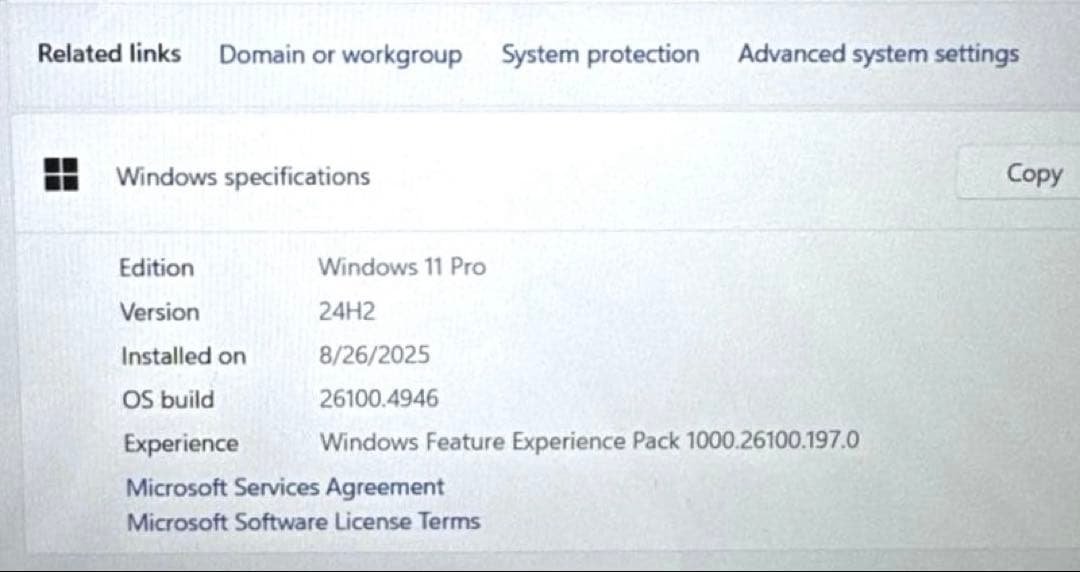Select the Windows 11 Pro edition value
This screenshot has height=572, width=1080.
tap(402, 267)
